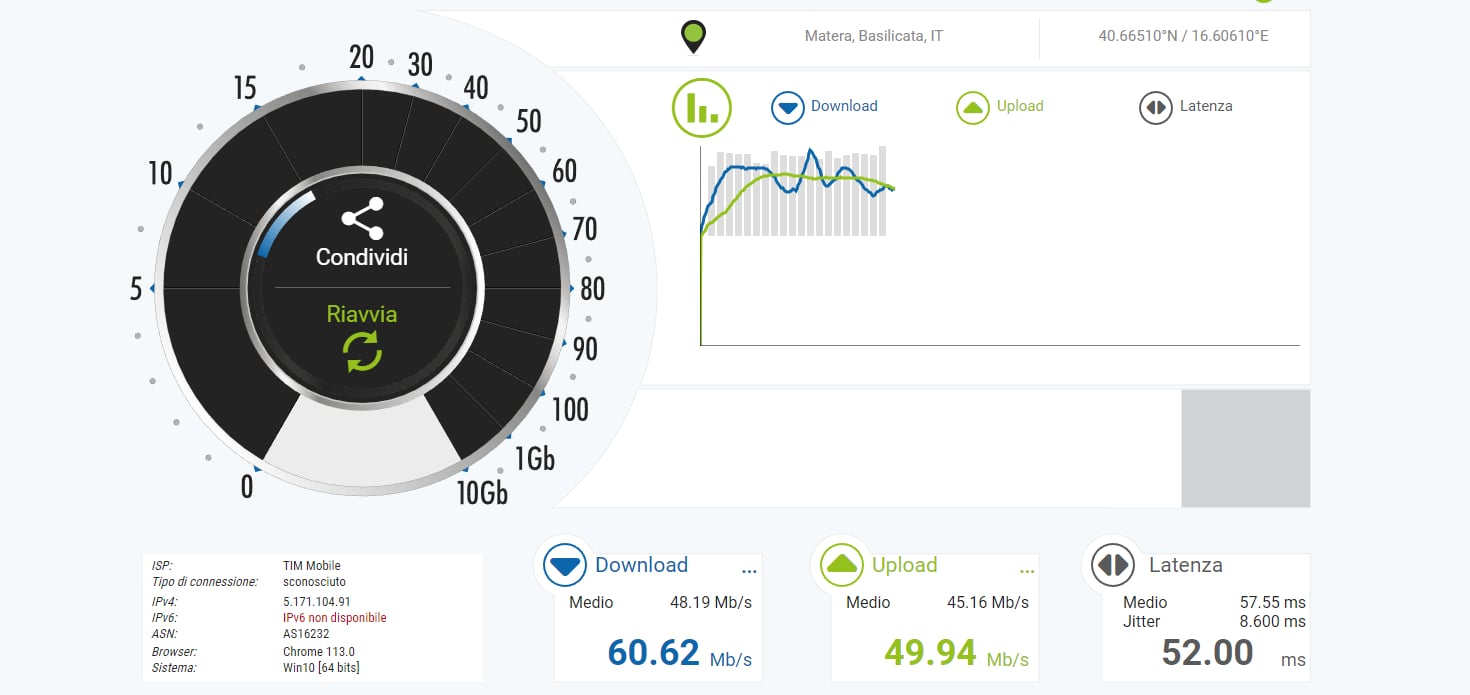Click the gray Latenza arrows icon in results
Viewport: 1470px width, 695px height.
point(1113,566)
